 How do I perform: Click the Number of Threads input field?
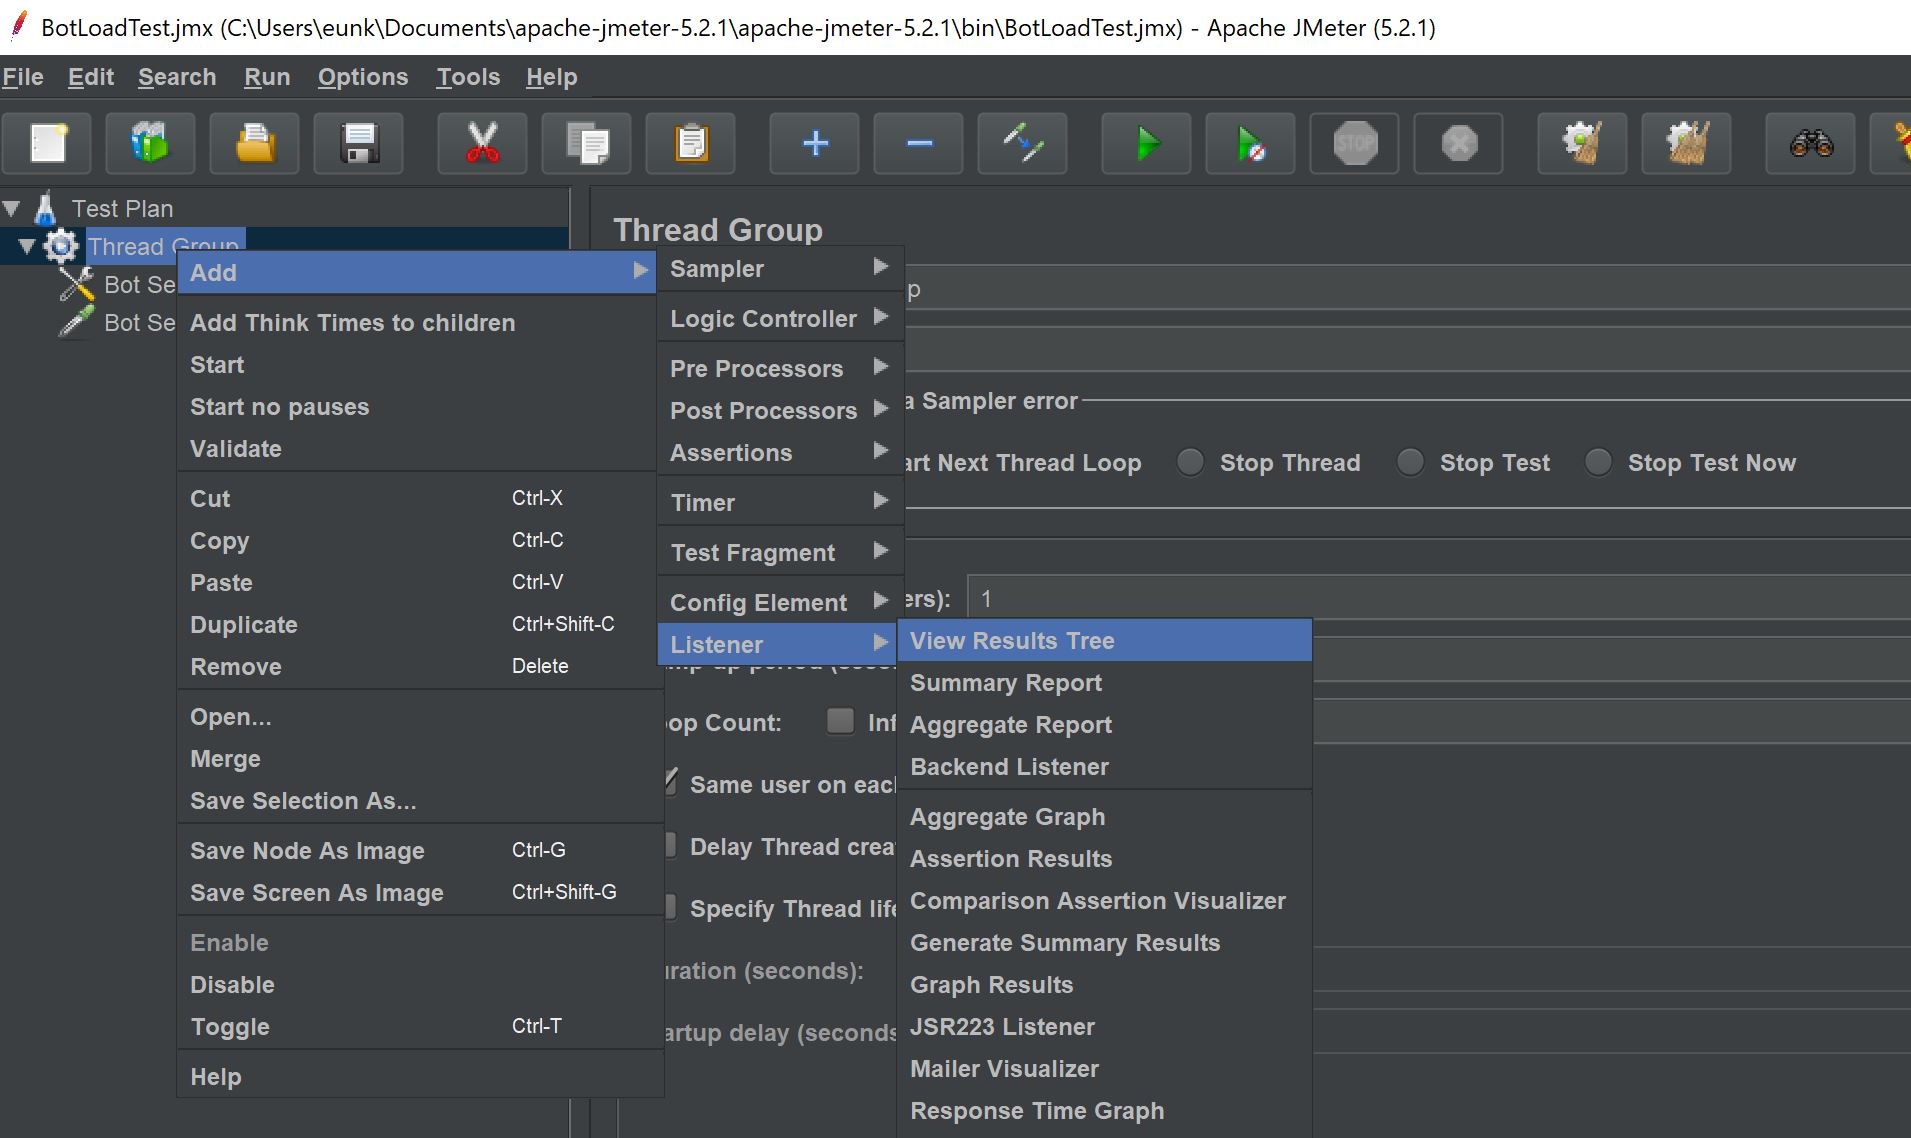(1439, 598)
